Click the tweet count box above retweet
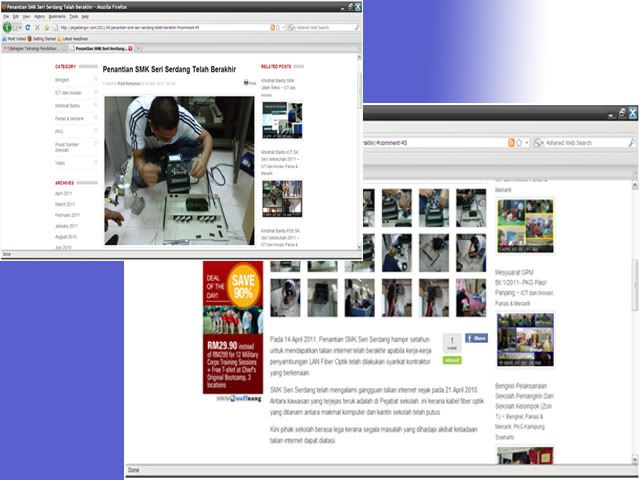The height and width of the screenshot is (480, 640). (x=452, y=343)
